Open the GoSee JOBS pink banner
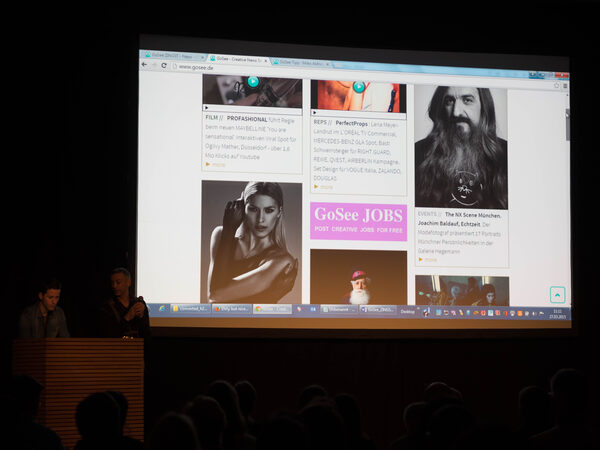600x450 pixels. pos(359,222)
